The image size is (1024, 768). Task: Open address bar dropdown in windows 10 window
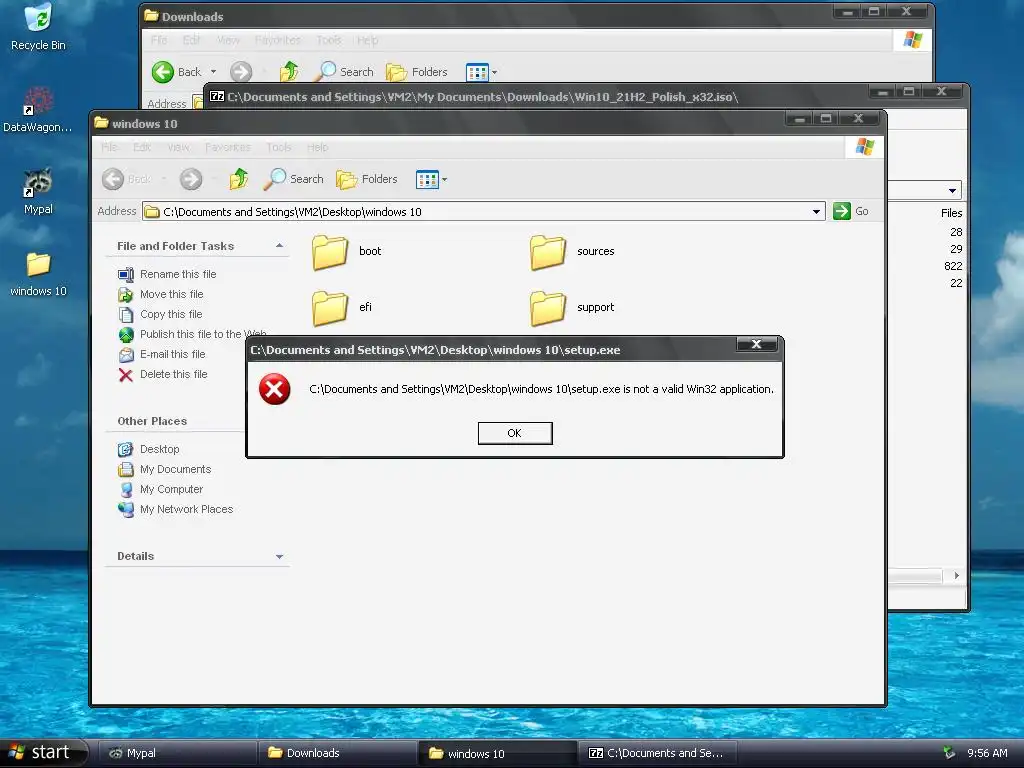click(x=816, y=212)
